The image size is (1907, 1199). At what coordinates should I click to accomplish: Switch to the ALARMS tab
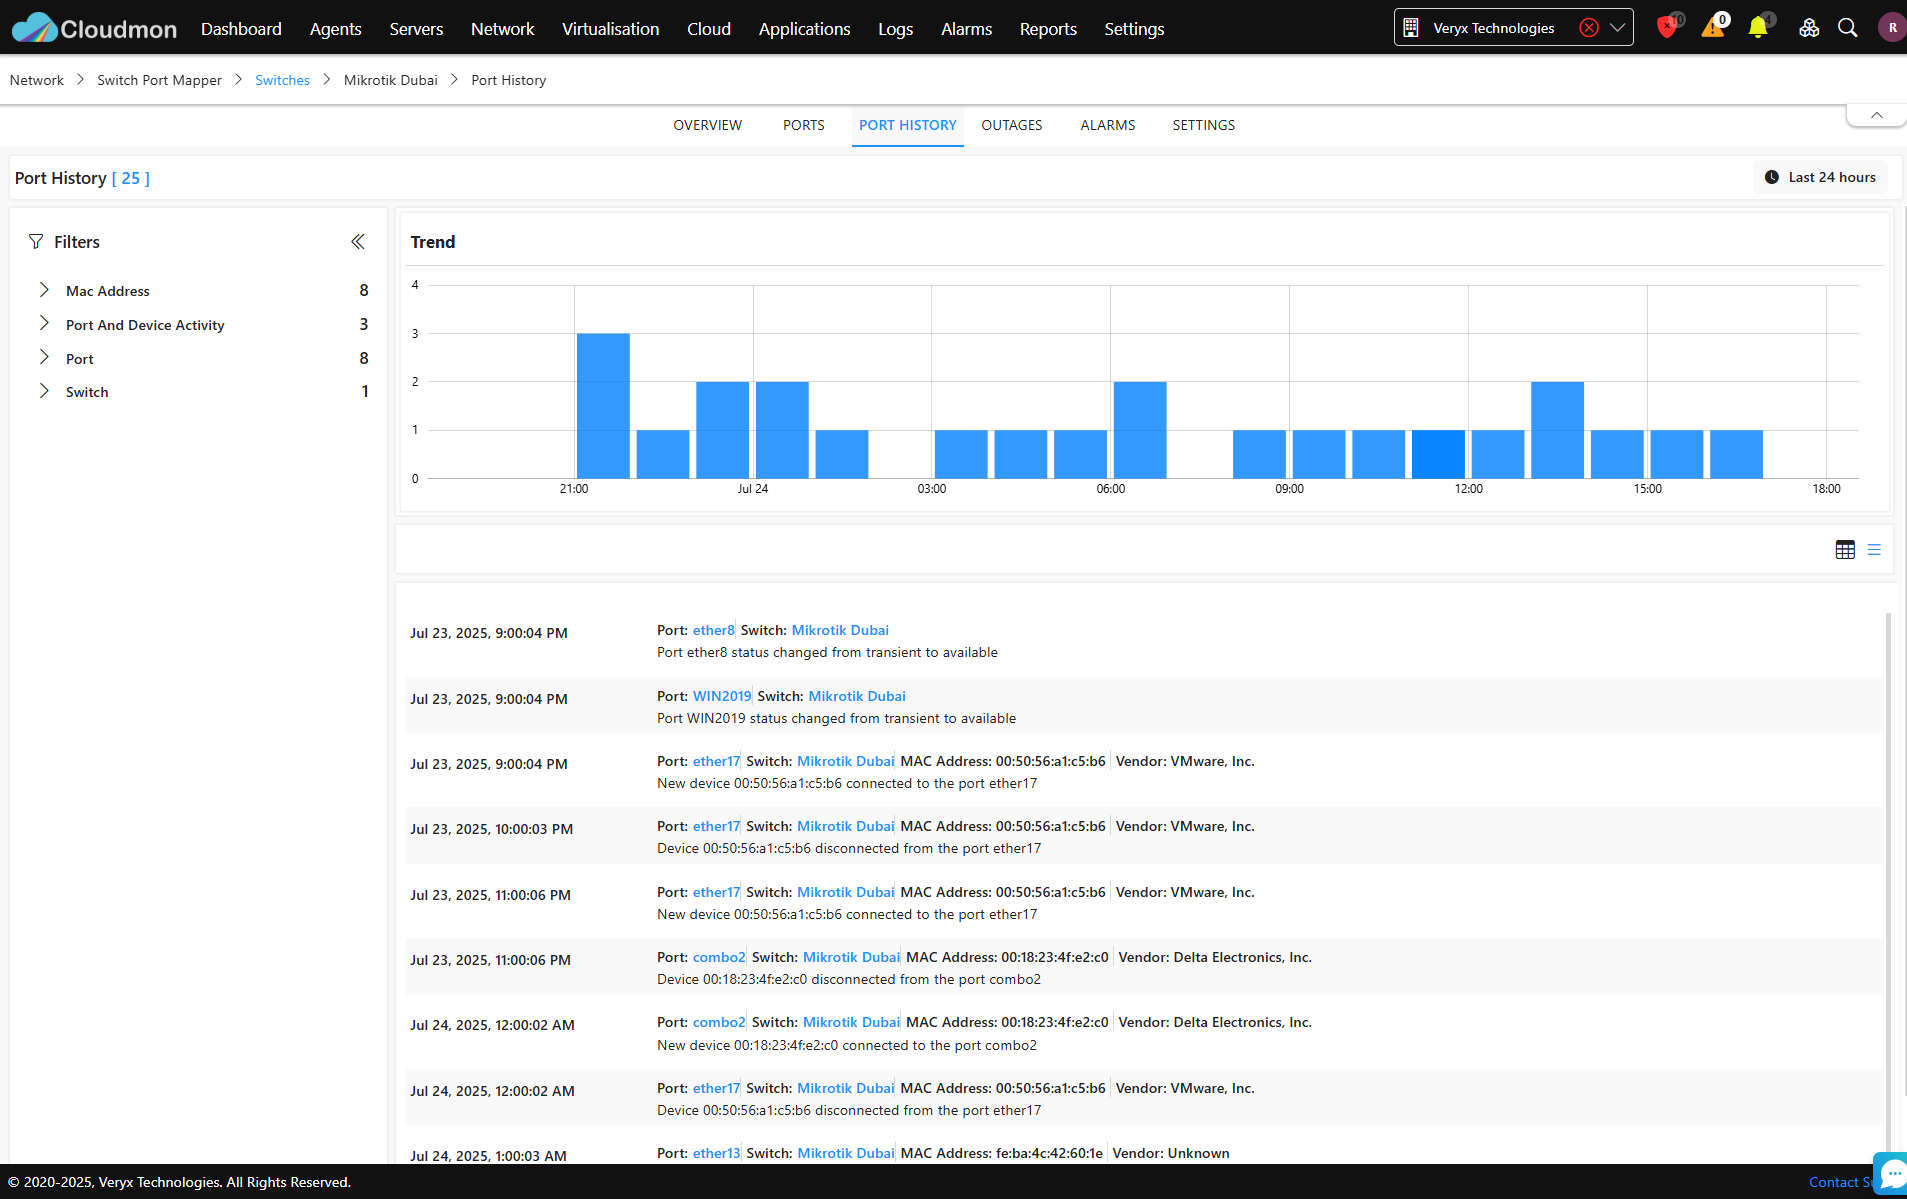point(1107,125)
